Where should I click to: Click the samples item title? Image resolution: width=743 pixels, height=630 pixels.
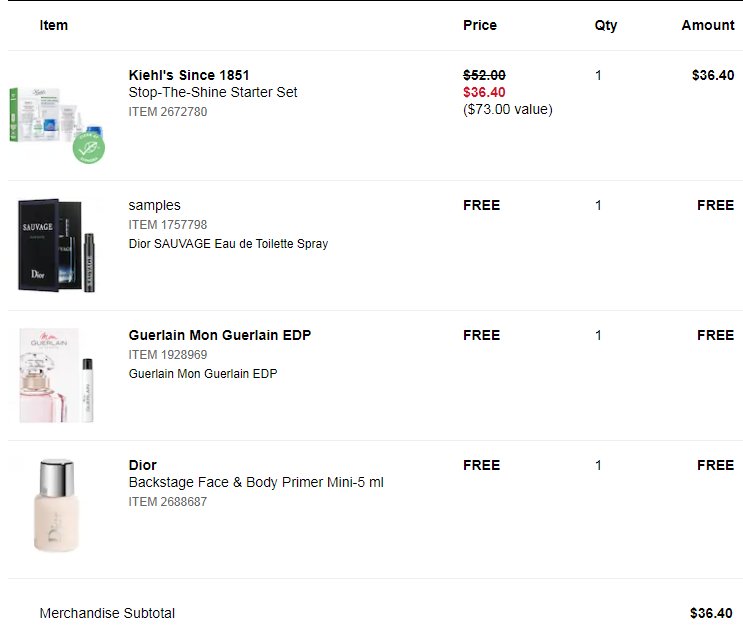pos(155,205)
